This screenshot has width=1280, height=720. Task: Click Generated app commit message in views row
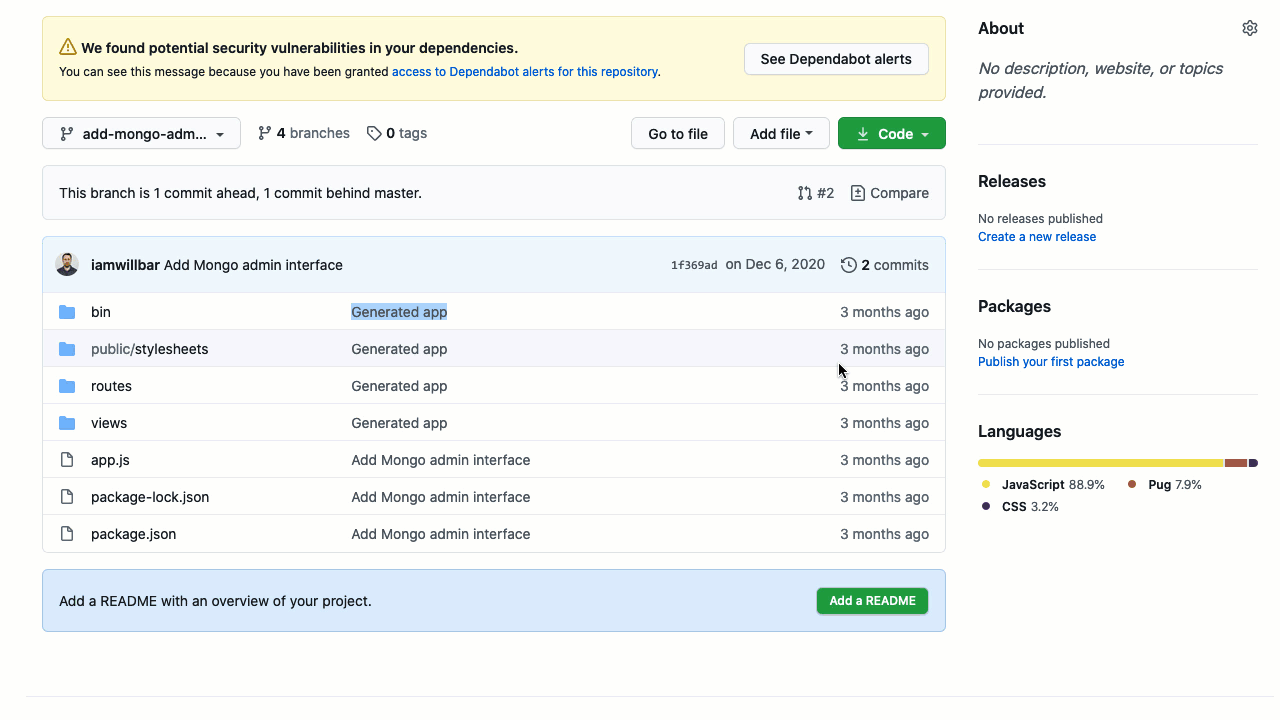click(399, 423)
